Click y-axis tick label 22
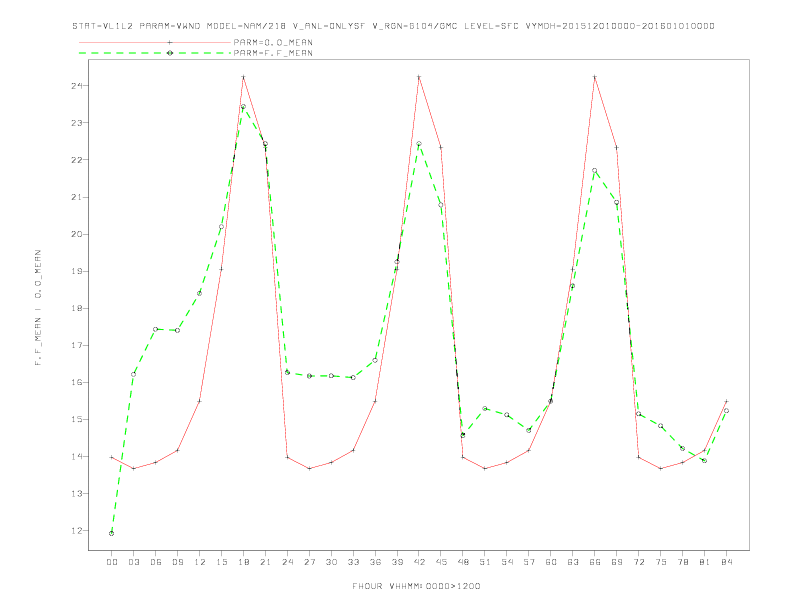This screenshot has height=612, width=792. (x=77, y=160)
